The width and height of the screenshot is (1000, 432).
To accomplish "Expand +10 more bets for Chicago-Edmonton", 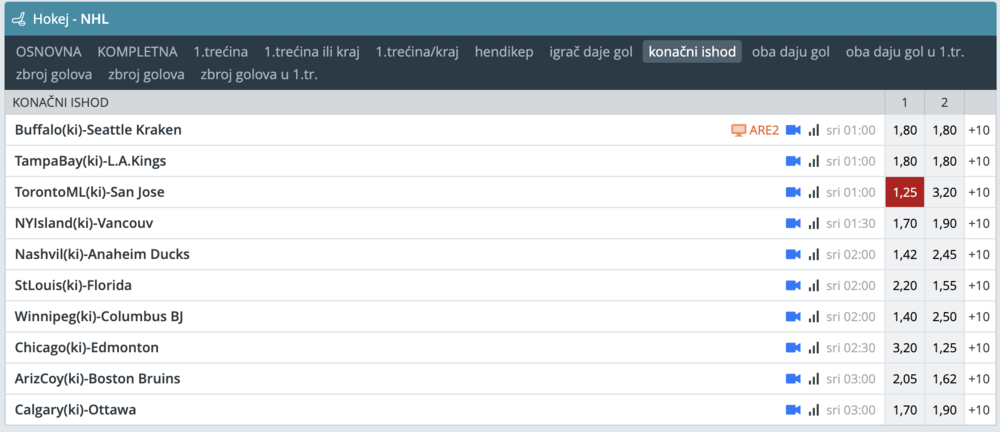I will point(979,348).
